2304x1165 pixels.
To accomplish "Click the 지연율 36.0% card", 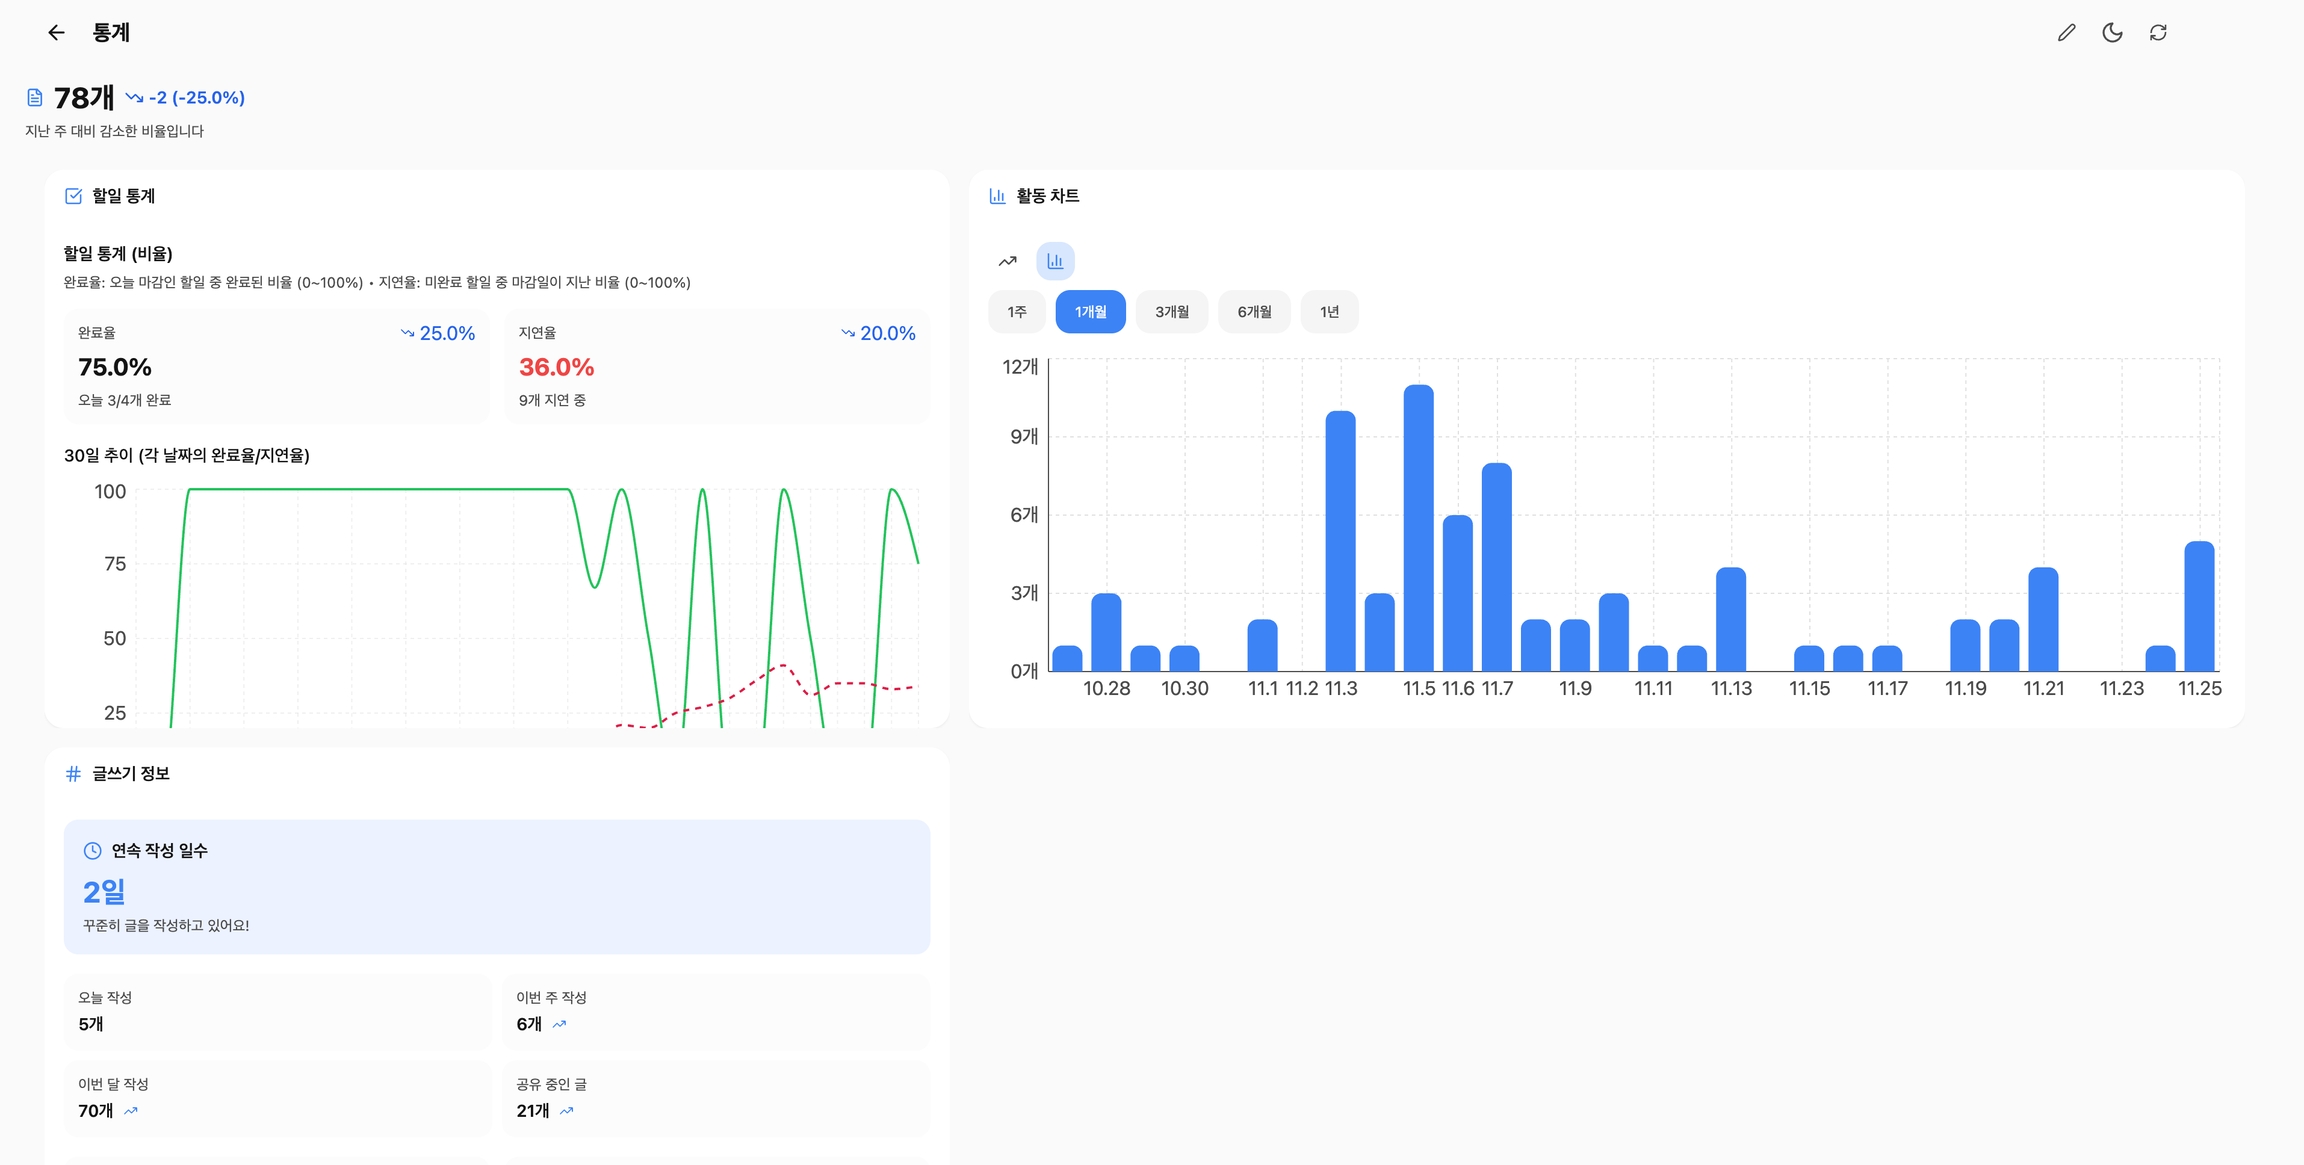I will pyautogui.click(x=716, y=366).
